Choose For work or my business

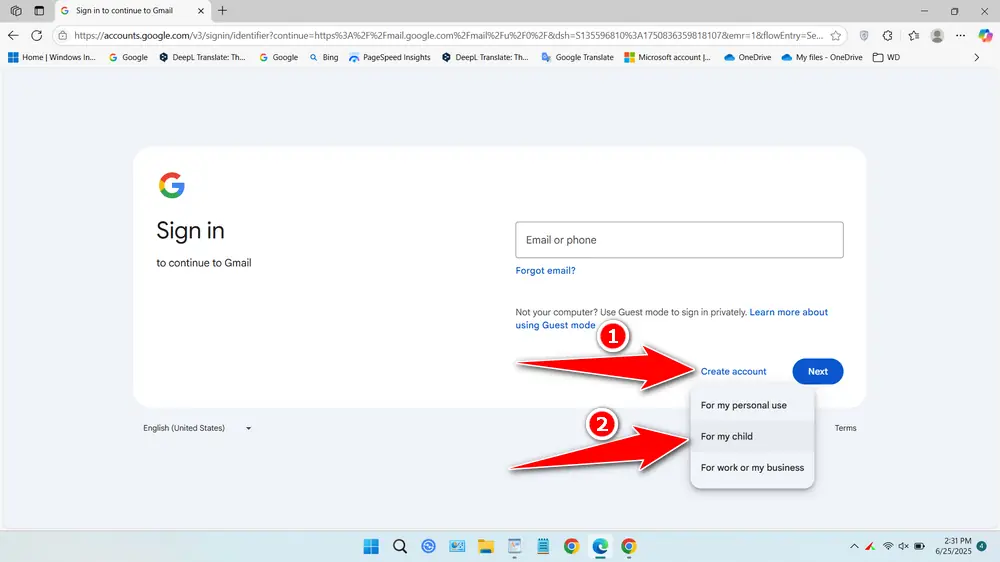(752, 468)
